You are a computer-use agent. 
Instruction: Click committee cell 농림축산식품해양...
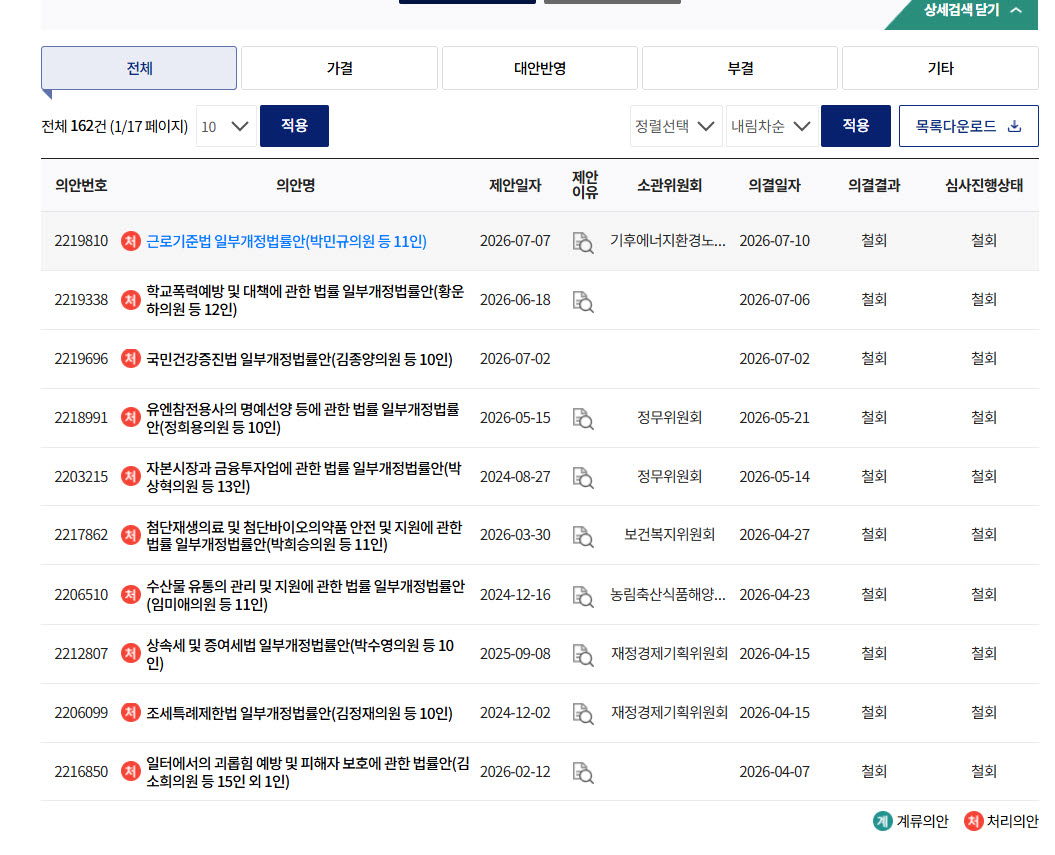click(x=667, y=595)
